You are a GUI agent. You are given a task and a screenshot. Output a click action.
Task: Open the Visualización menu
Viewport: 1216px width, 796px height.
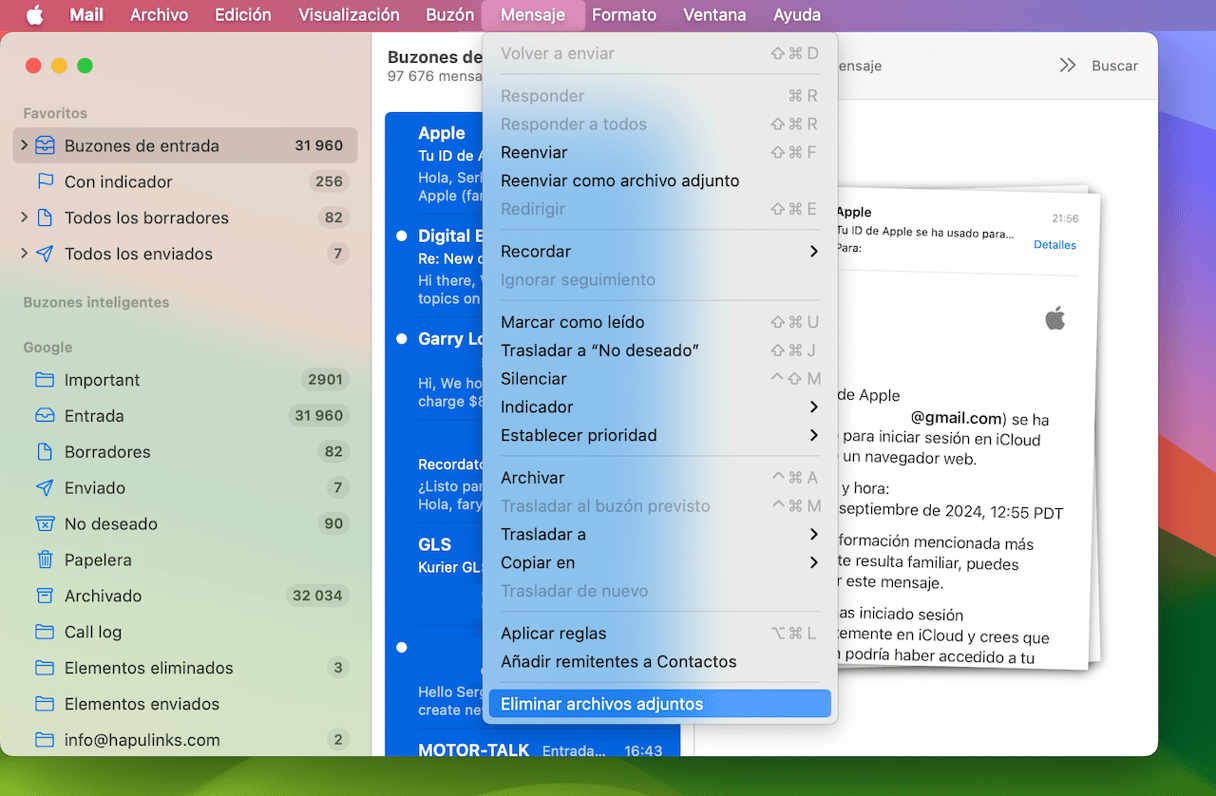[x=349, y=15]
